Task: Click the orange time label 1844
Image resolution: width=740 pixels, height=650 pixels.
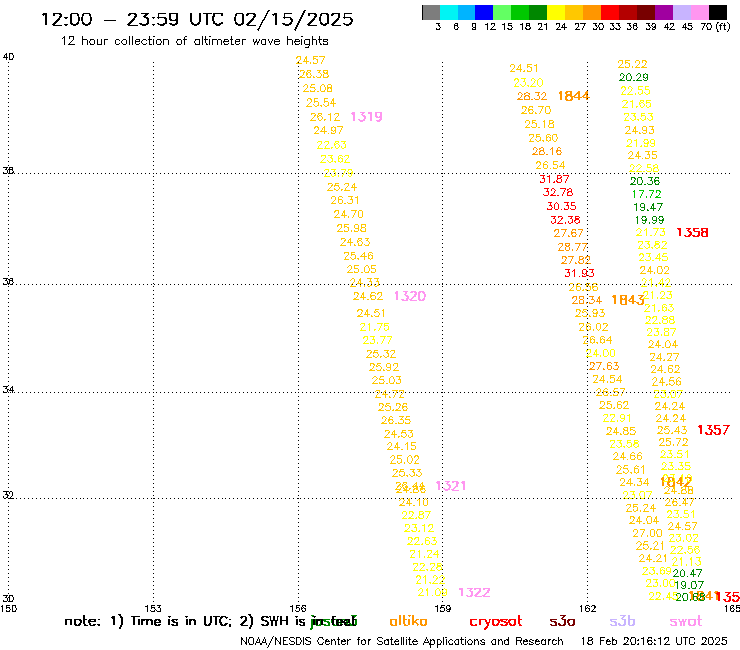Action: (573, 96)
